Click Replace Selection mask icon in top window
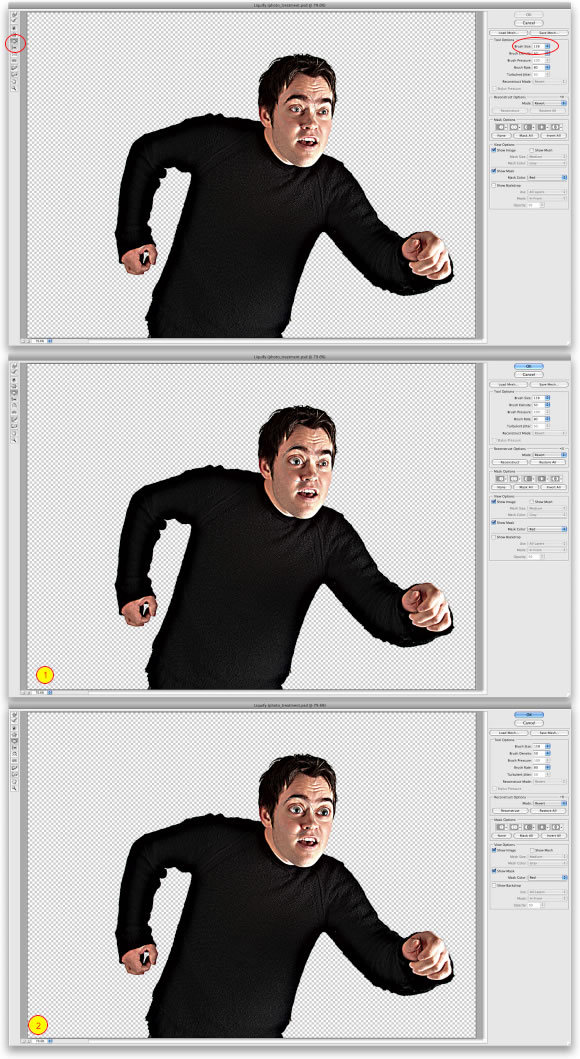The width and height of the screenshot is (580, 1059). (502, 127)
